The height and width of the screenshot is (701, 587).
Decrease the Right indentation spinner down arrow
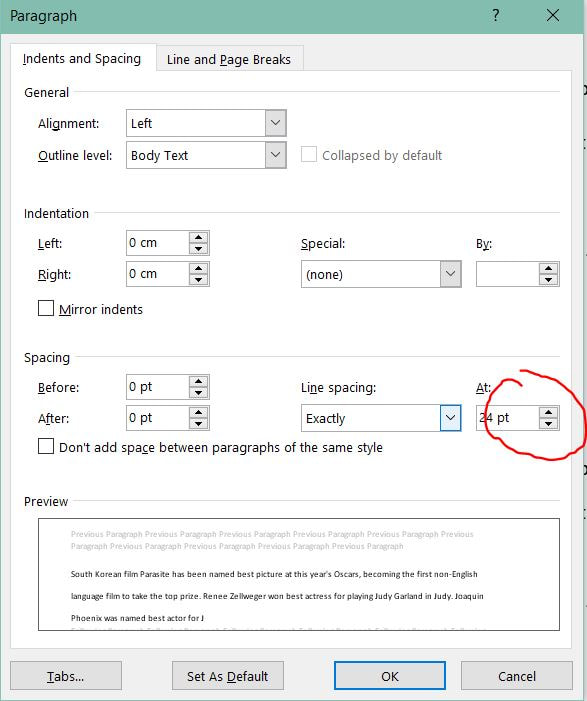pos(198,280)
